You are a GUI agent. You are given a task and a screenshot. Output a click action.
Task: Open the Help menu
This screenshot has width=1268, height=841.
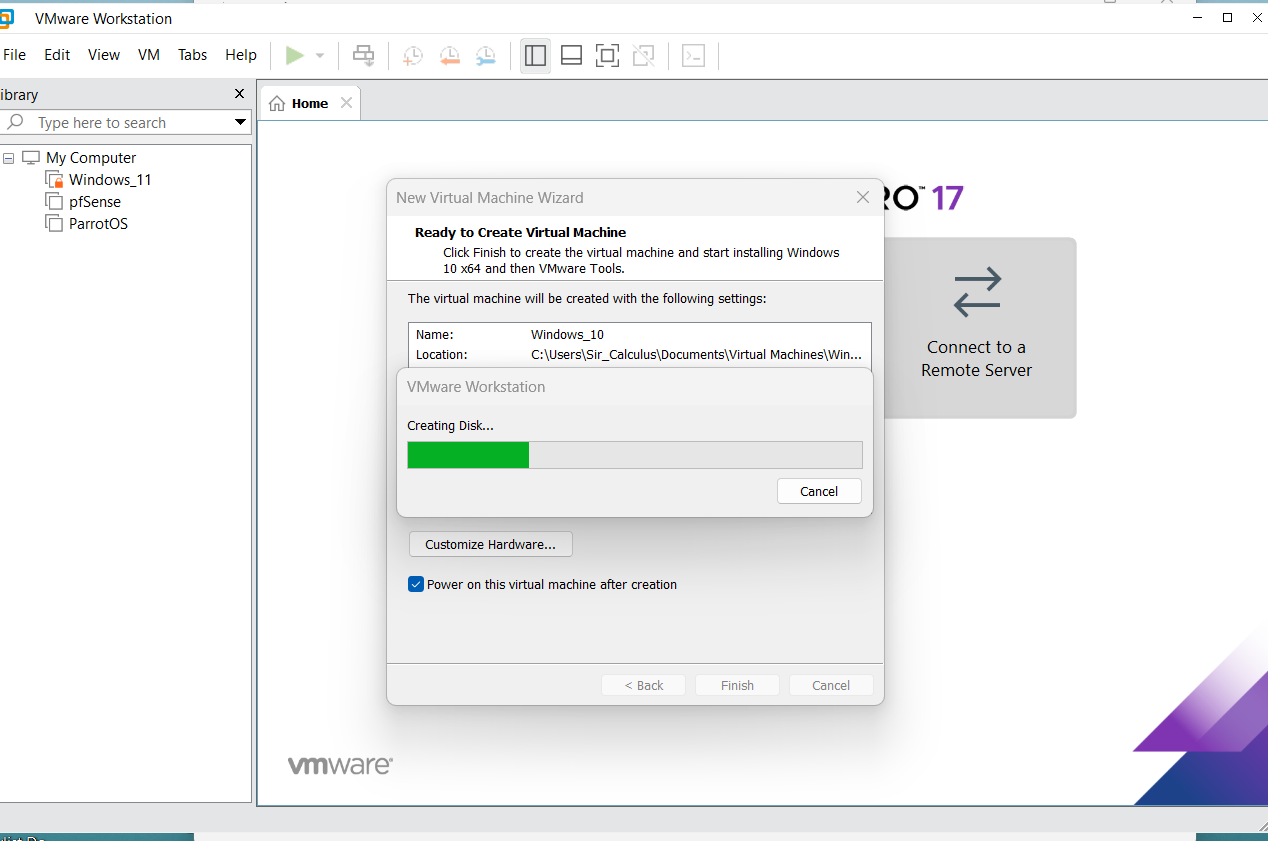point(241,55)
